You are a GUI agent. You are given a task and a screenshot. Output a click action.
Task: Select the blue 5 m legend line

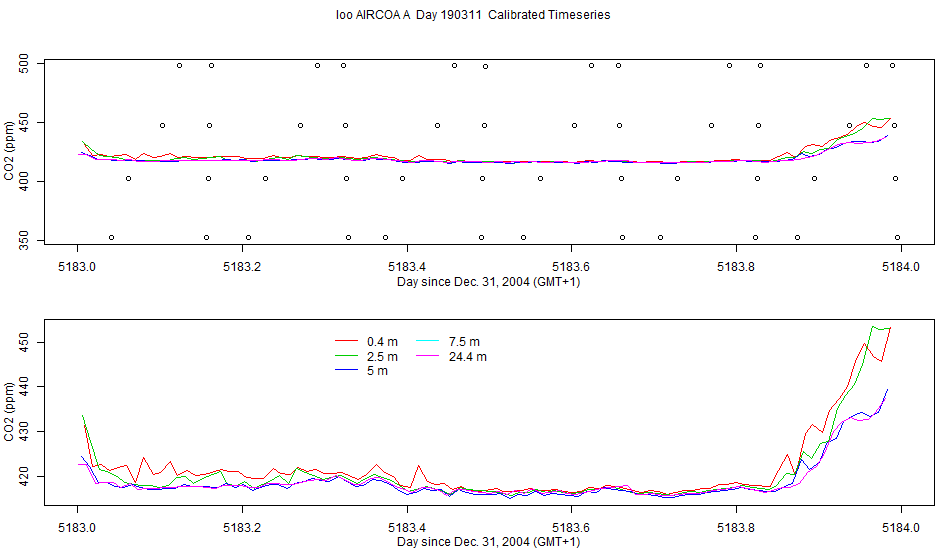click(x=347, y=371)
